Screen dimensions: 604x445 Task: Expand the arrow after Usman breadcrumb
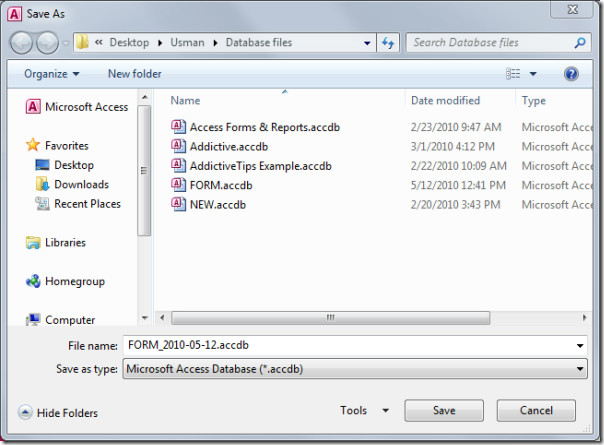(215, 43)
